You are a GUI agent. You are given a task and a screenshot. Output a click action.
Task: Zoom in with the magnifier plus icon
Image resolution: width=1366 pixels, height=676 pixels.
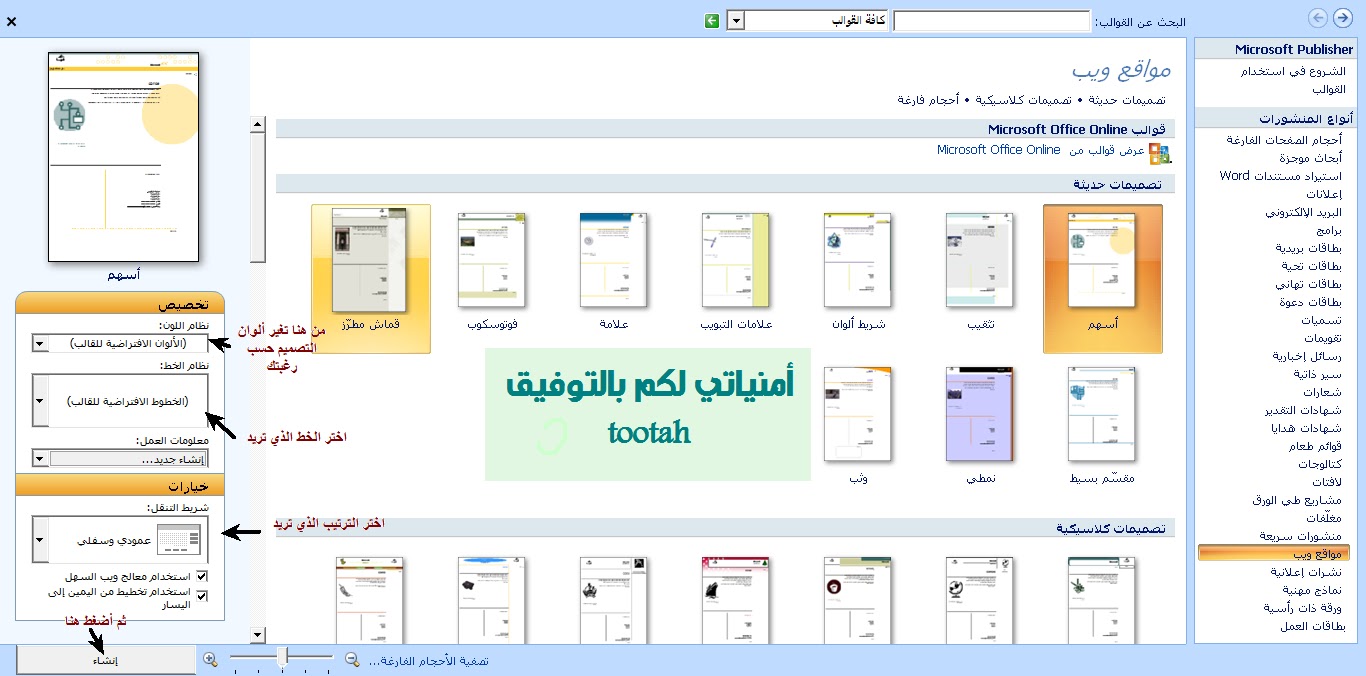[x=210, y=657]
